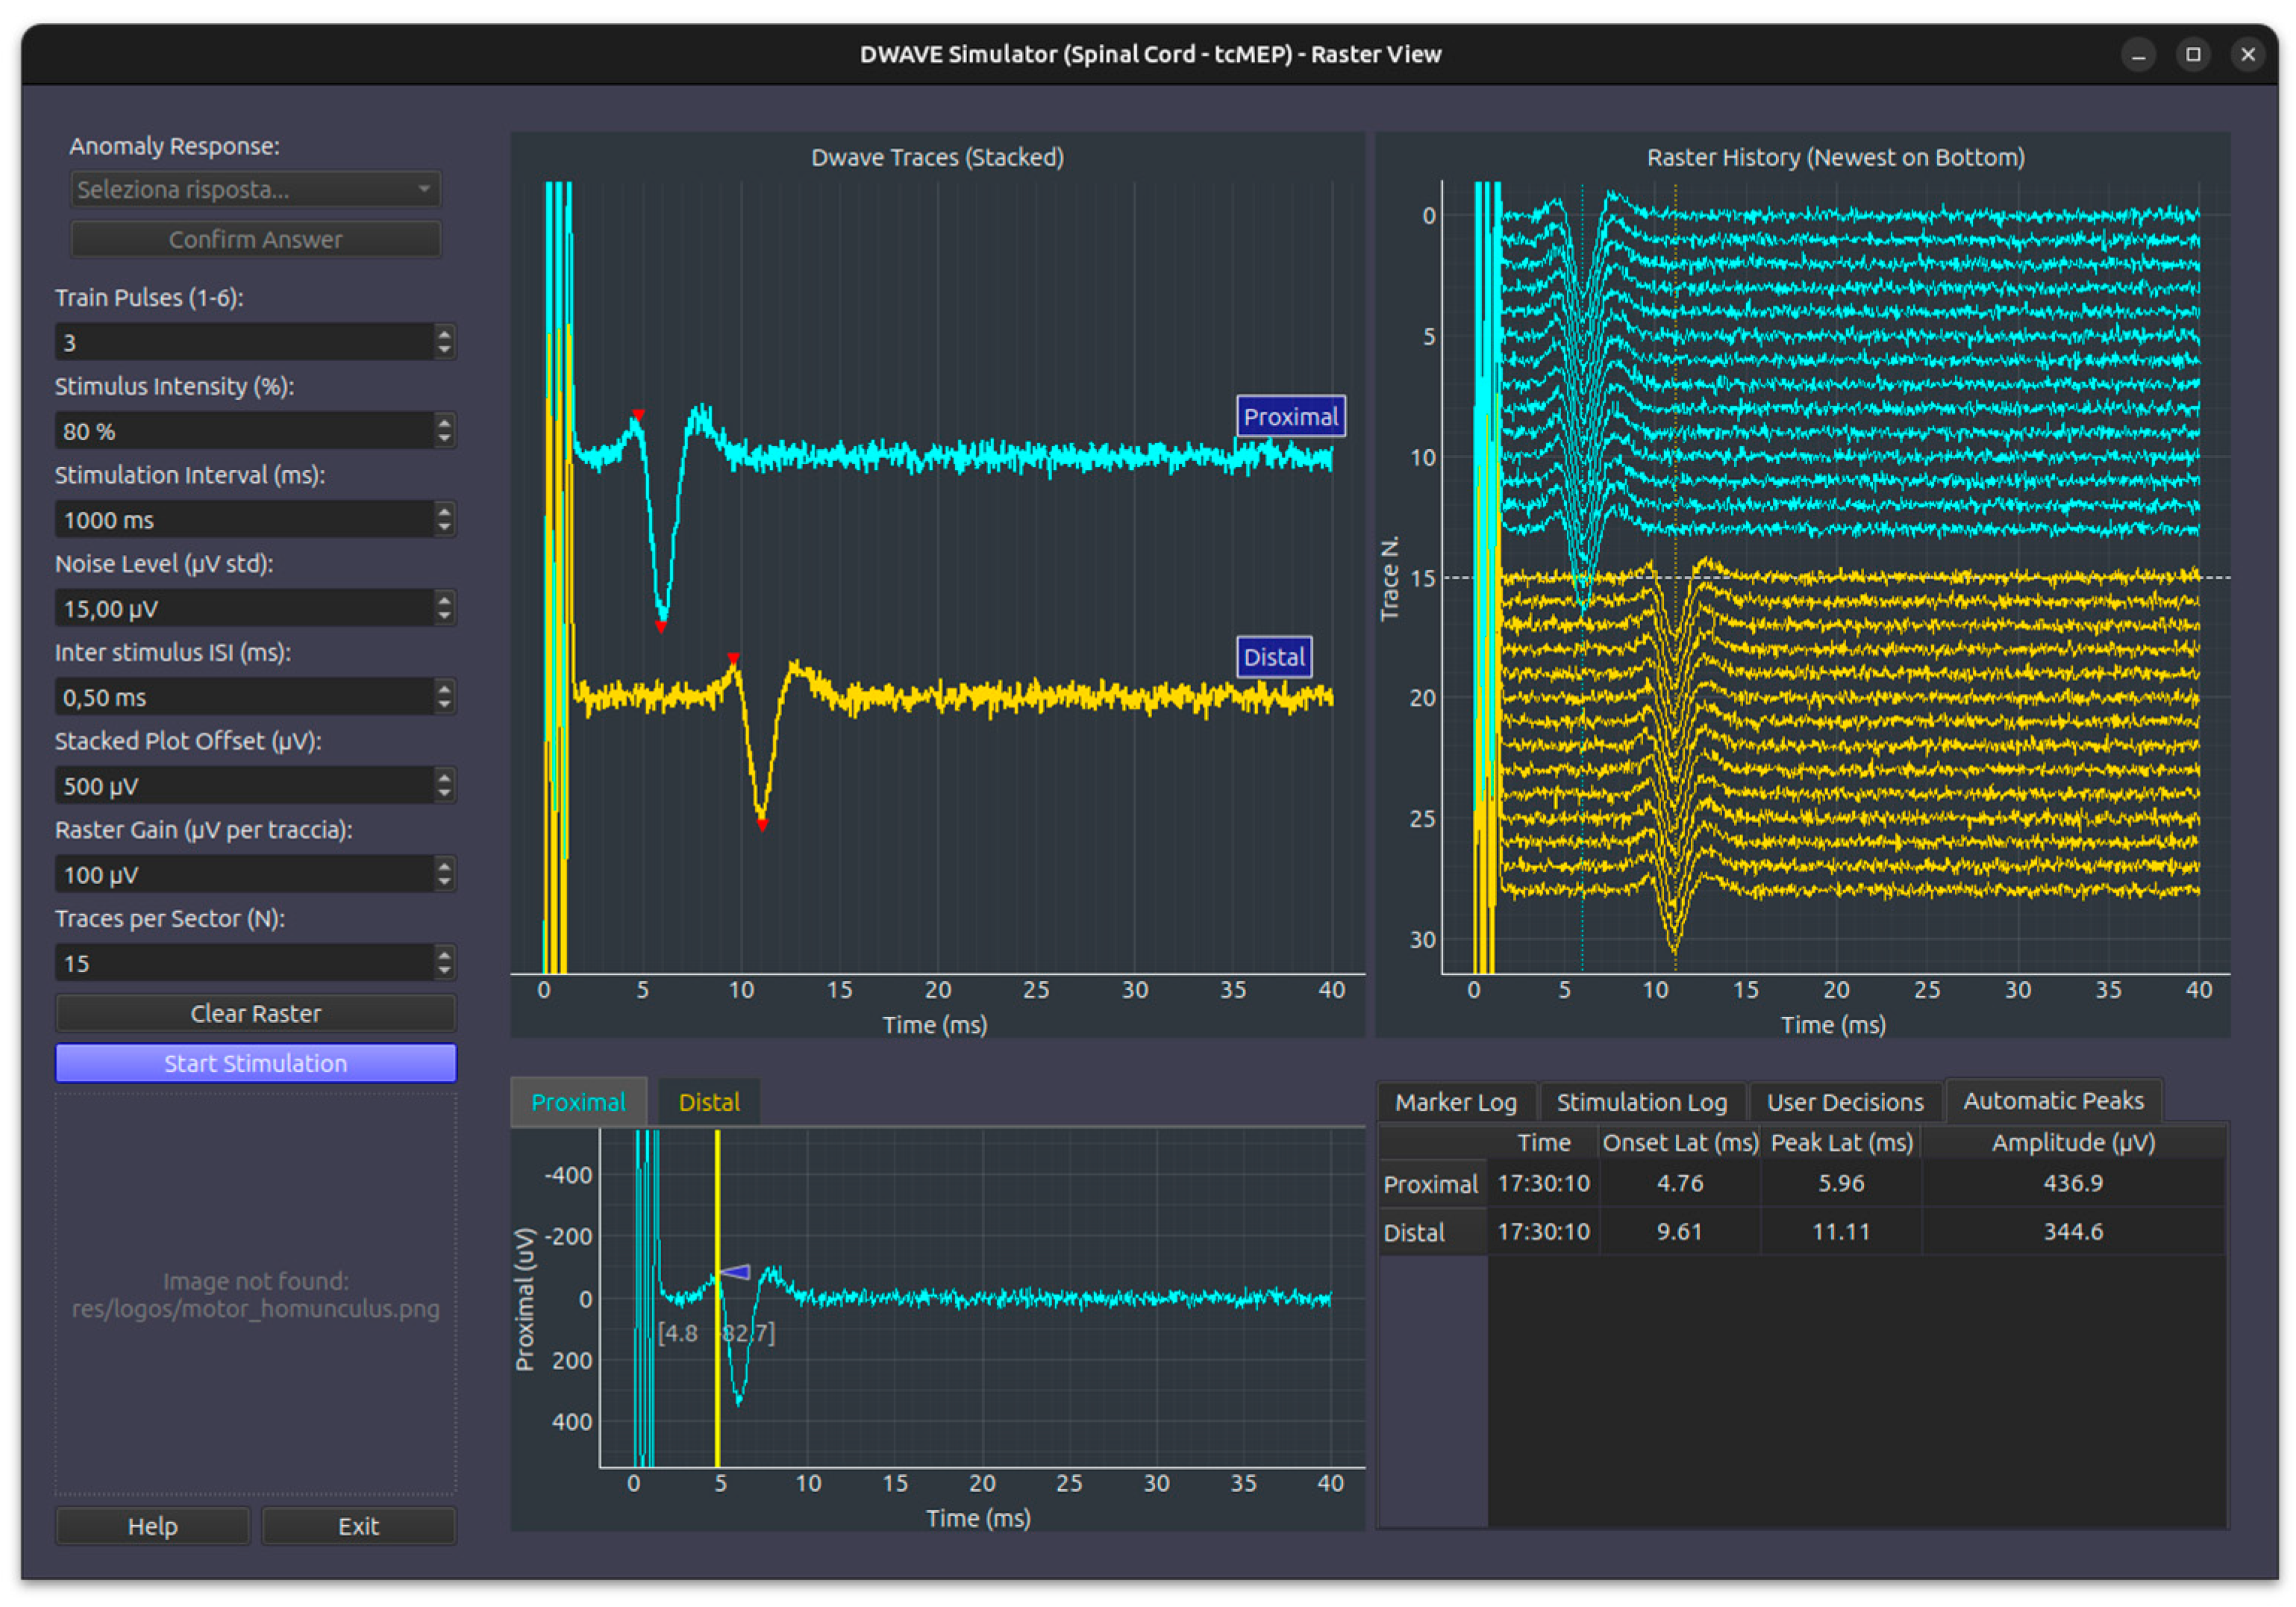2296x1607 pixels.
Task: Open the Stimulation Log tab
Action: [1641, 1102]
